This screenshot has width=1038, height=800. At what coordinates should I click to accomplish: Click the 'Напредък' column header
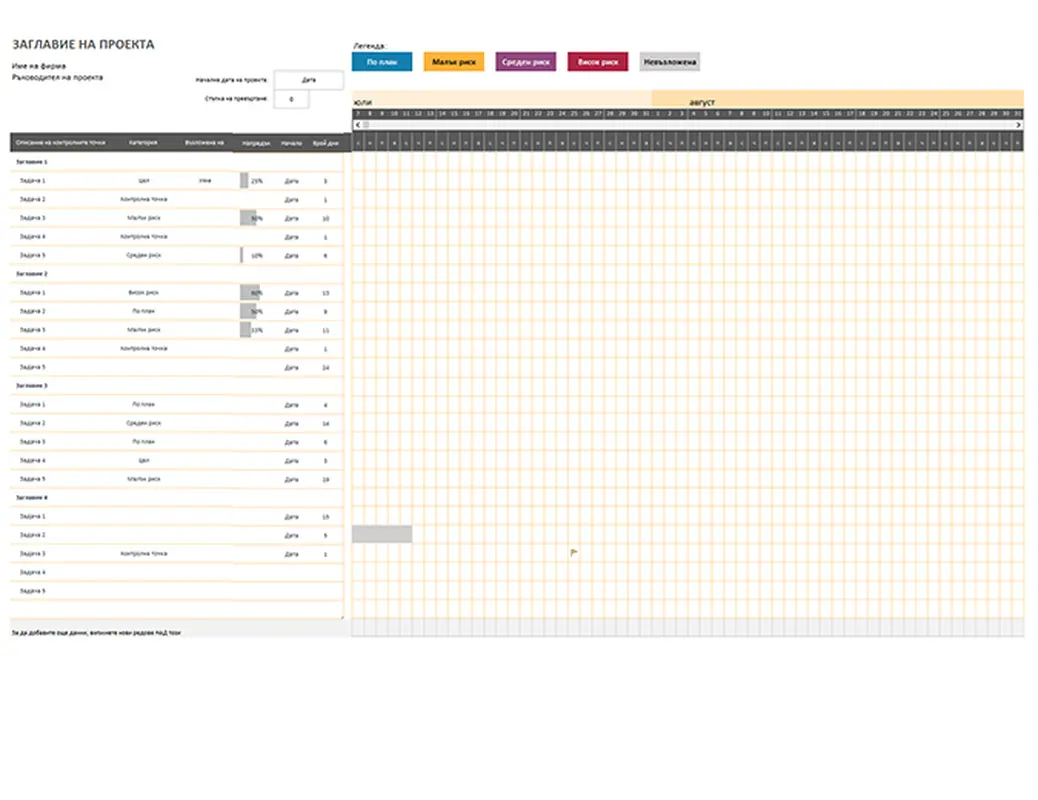pyautogui.click(x=256, y=143)
